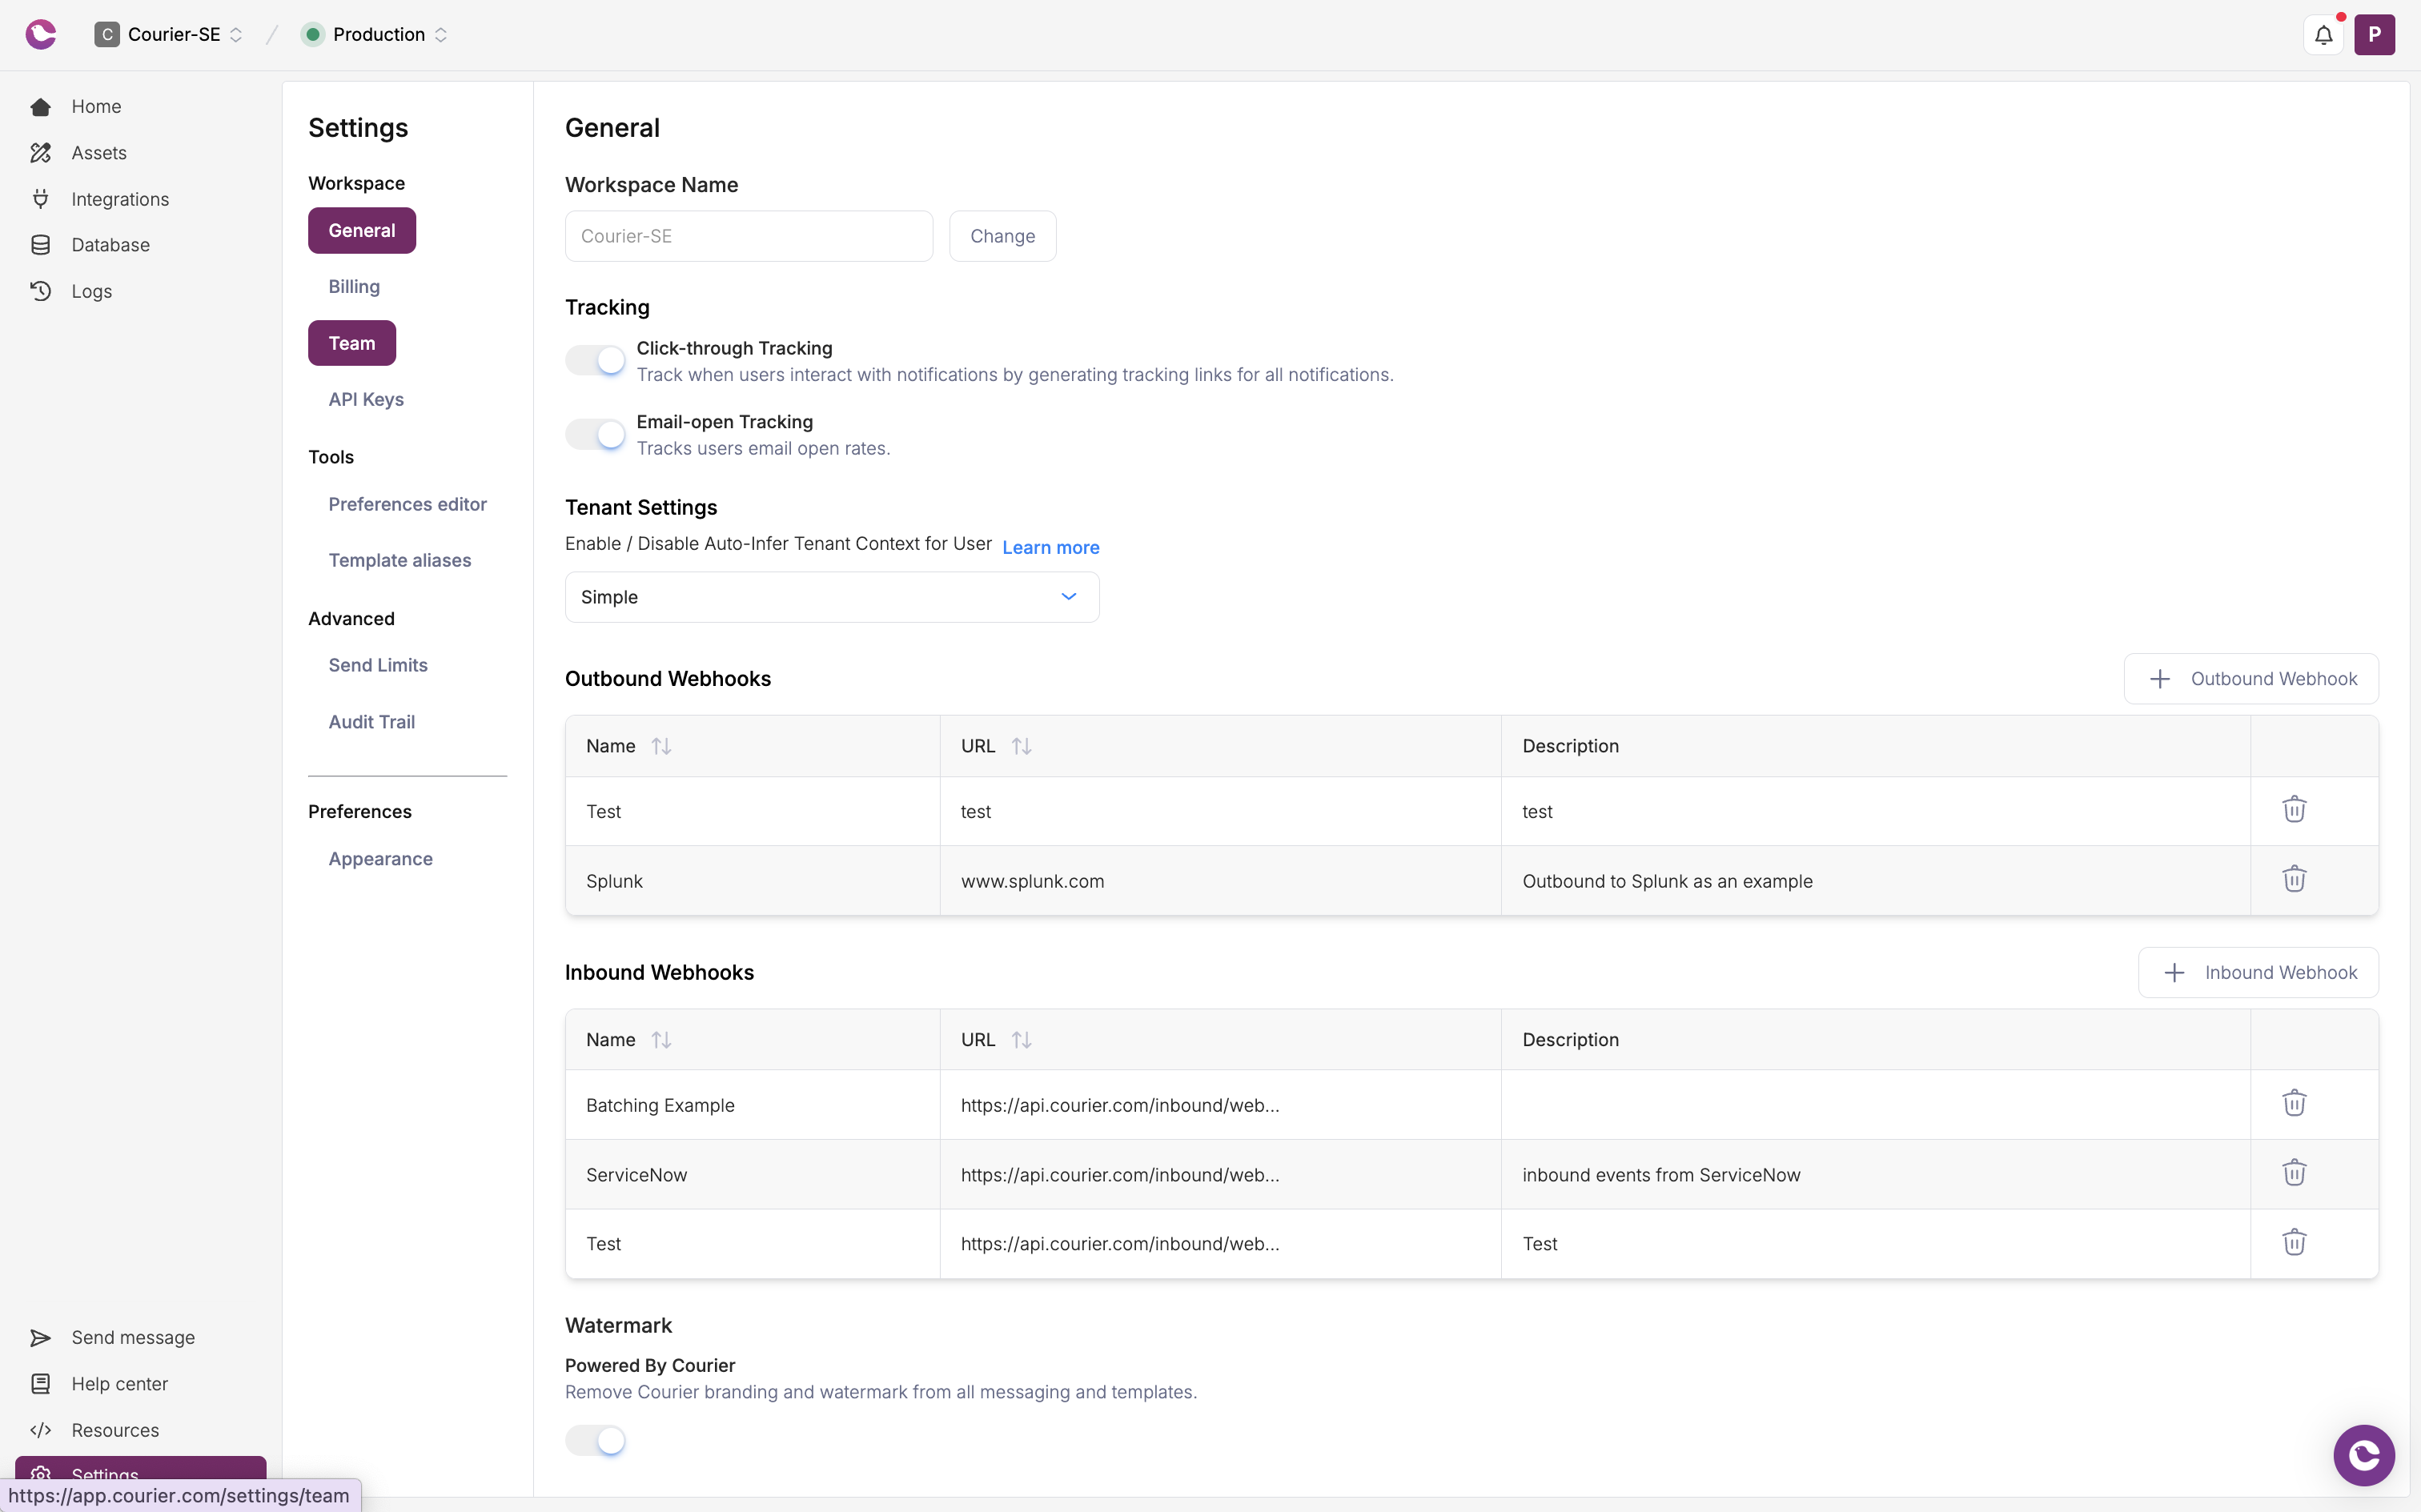
Task: Disable Click-through Tracking
Action: coord(595,359)
